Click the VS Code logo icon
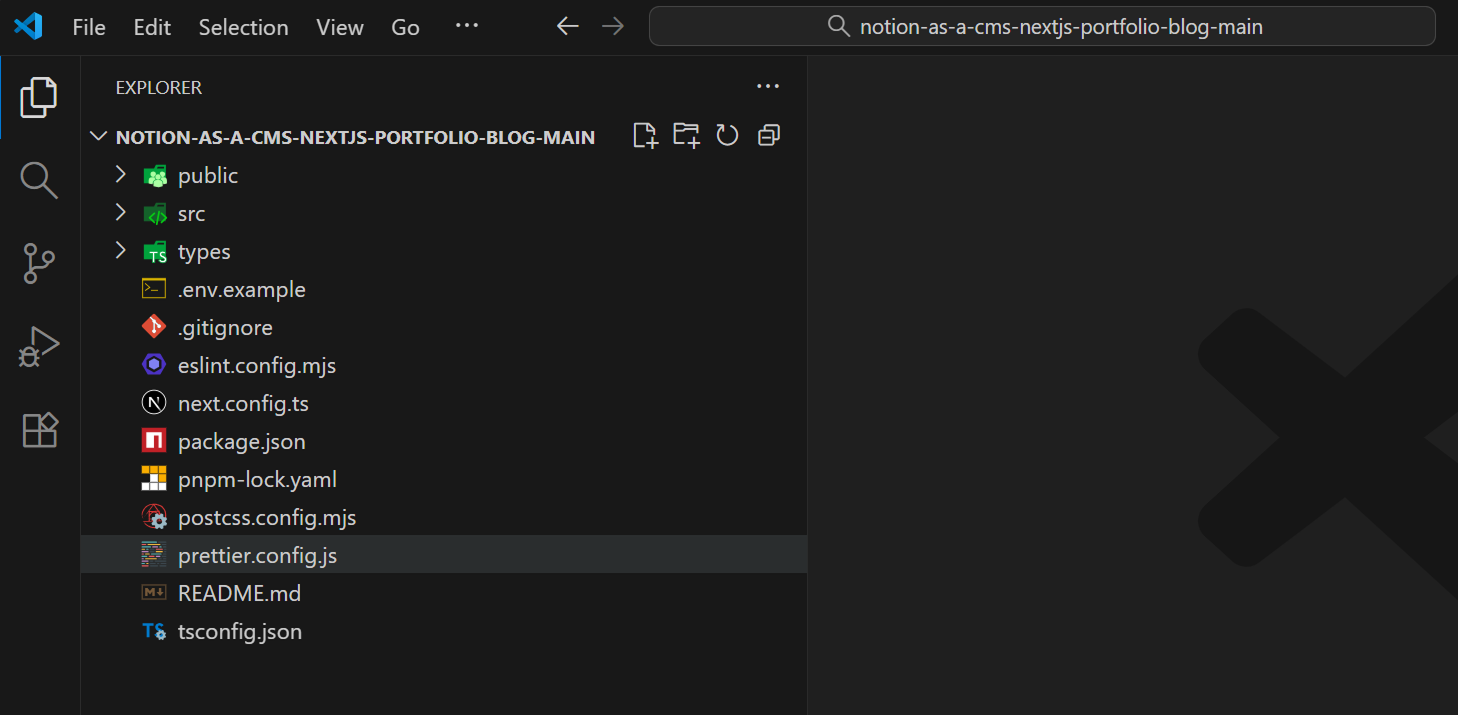The height and width of the screenshot is (715, 1458). pyautogui.click(x=28, y=27)
